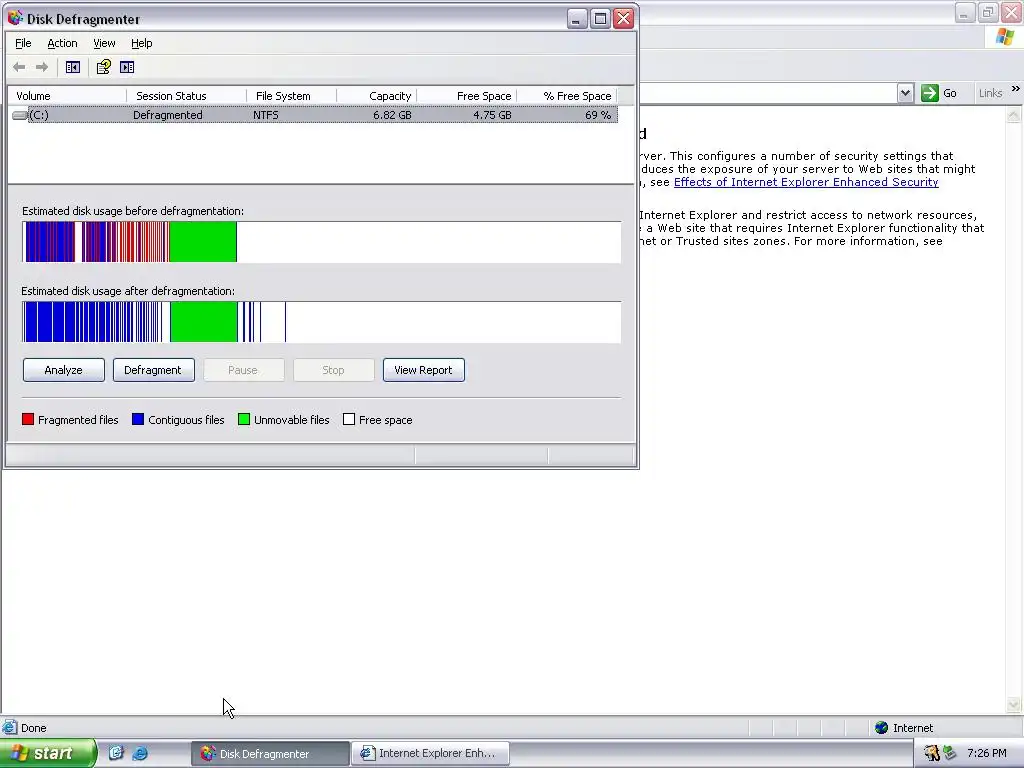Click the Back arrow toolbar icon
The height and width of the screenshot is (768, 1024).
19,67
